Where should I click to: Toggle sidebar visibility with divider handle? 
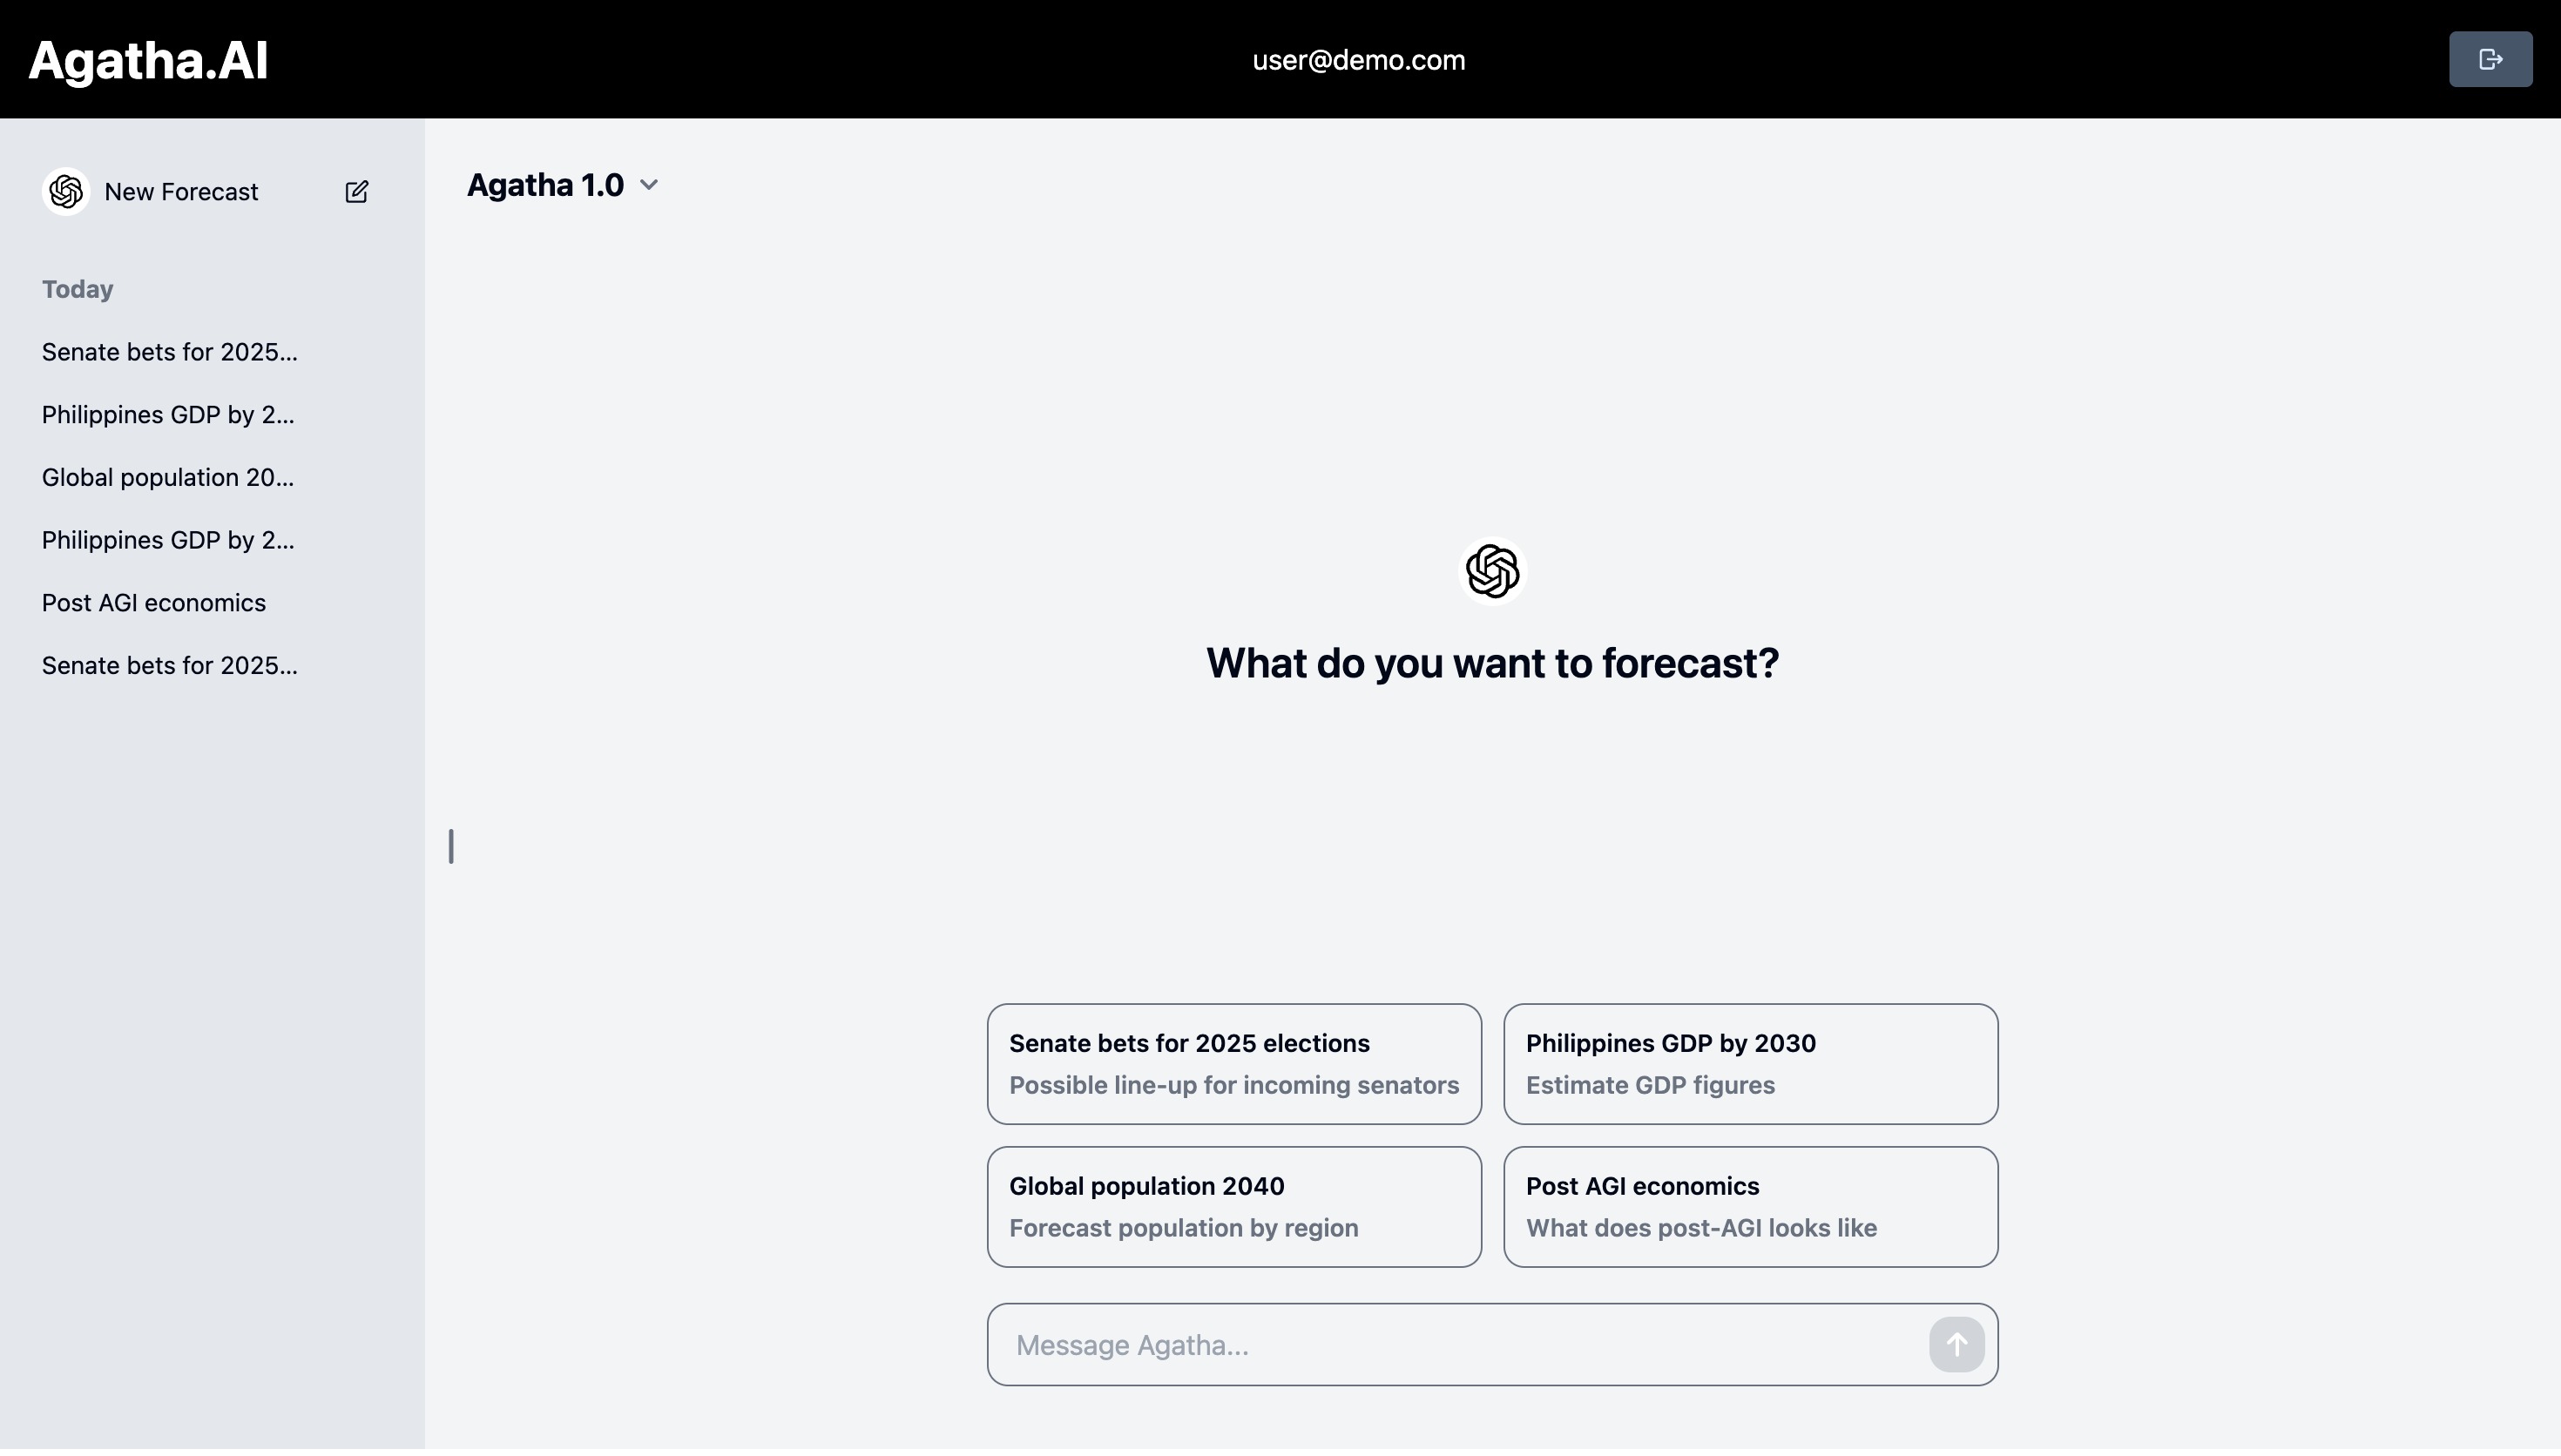pos(450,846)
